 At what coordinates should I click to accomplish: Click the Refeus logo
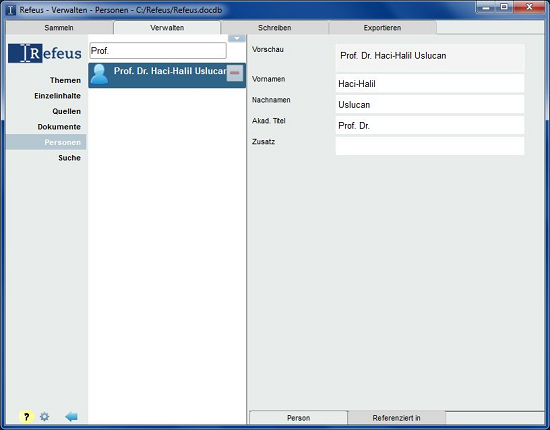pos(45,53)
